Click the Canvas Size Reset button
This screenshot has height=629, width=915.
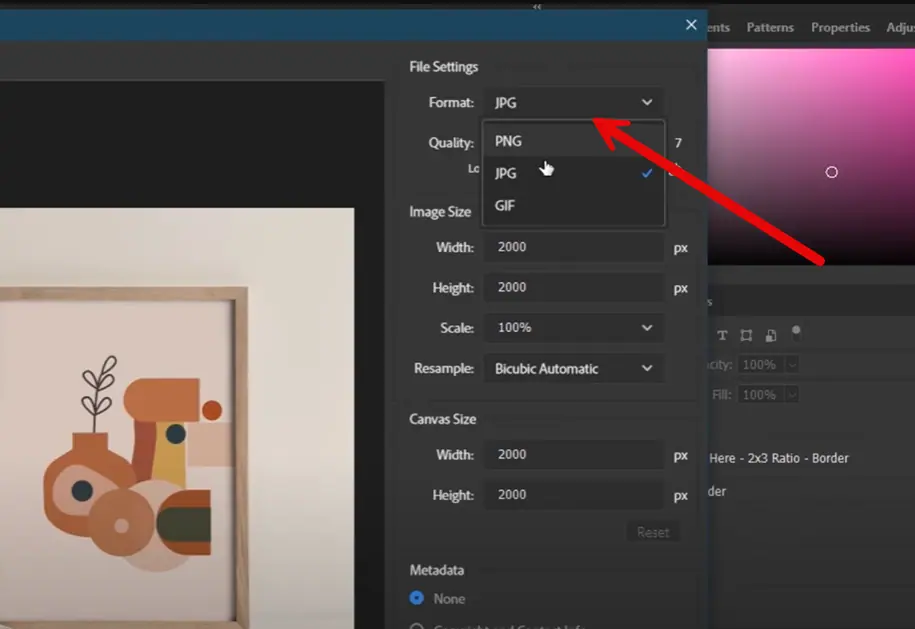click(653, 532)
